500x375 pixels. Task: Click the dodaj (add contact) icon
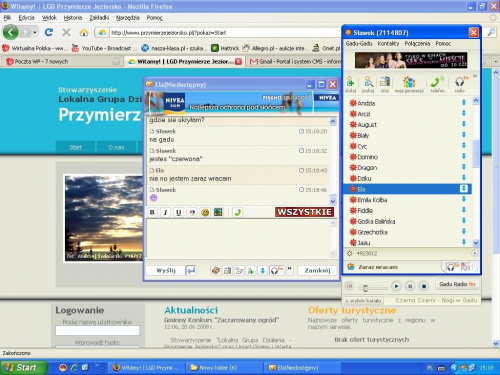(350, 84)
